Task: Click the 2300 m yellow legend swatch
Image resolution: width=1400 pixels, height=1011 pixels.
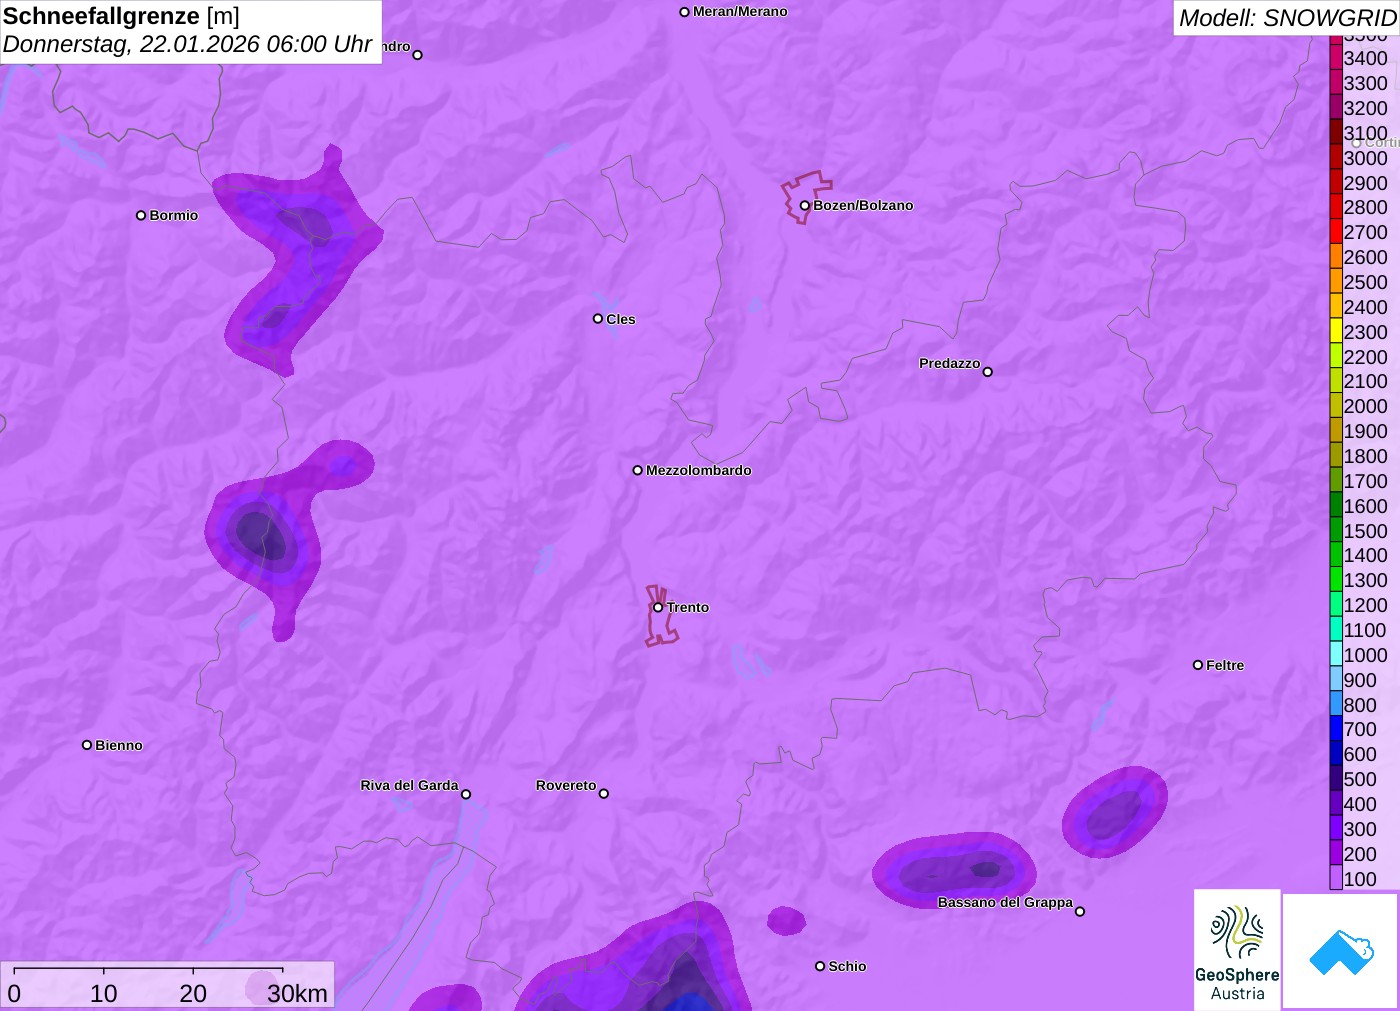Action: pyautogui.click(x=1336, y=332)
